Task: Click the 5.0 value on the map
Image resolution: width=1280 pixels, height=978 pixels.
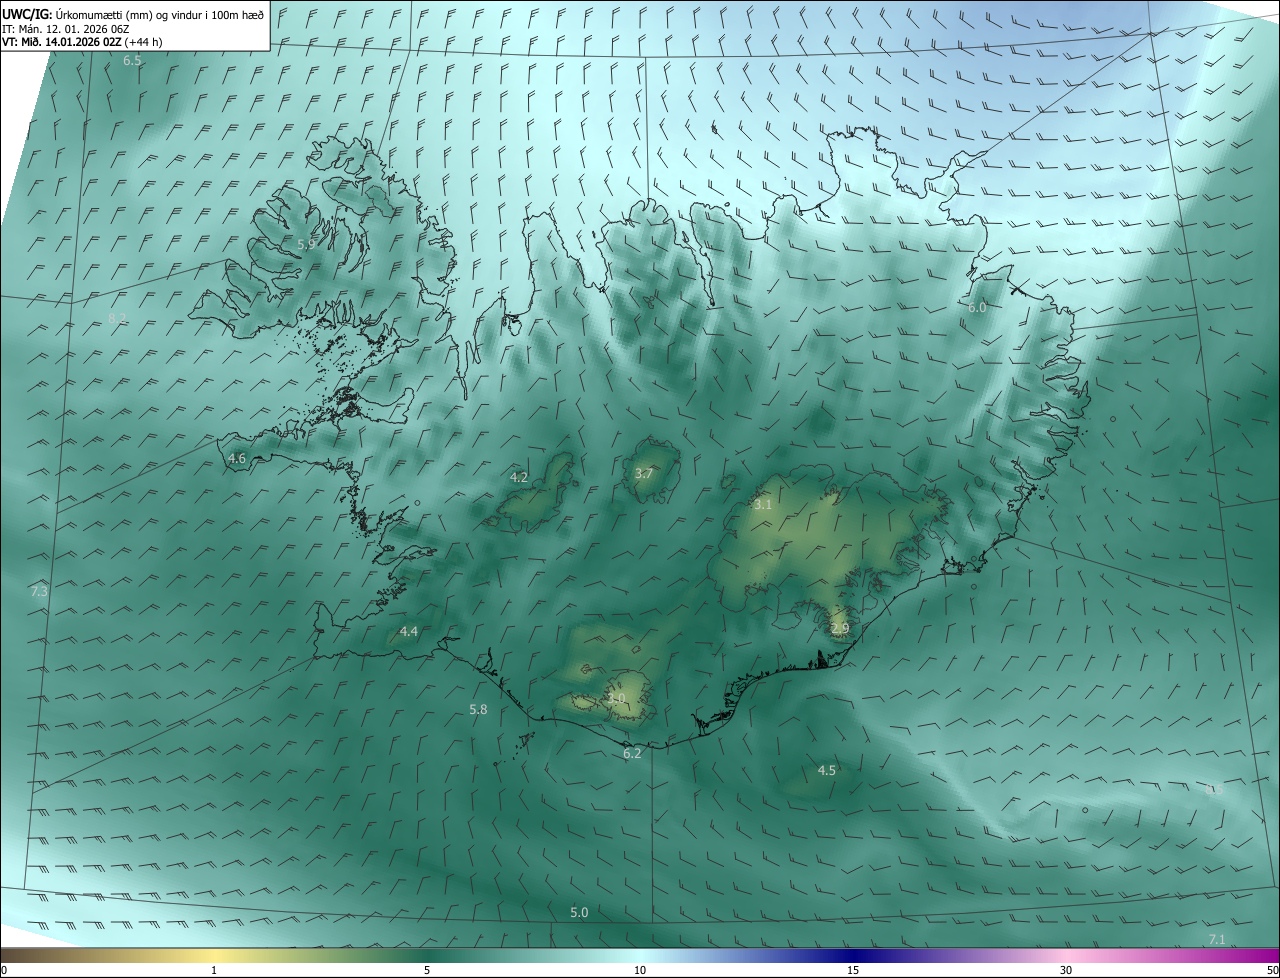Action: (579, 913)
